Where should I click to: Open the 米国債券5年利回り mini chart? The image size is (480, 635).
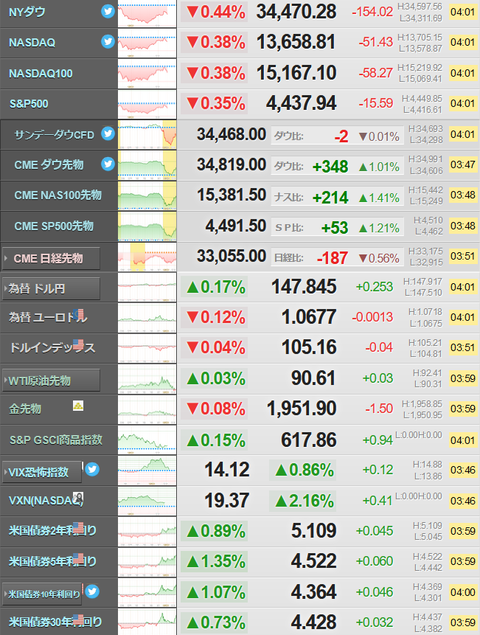point(147,562)
